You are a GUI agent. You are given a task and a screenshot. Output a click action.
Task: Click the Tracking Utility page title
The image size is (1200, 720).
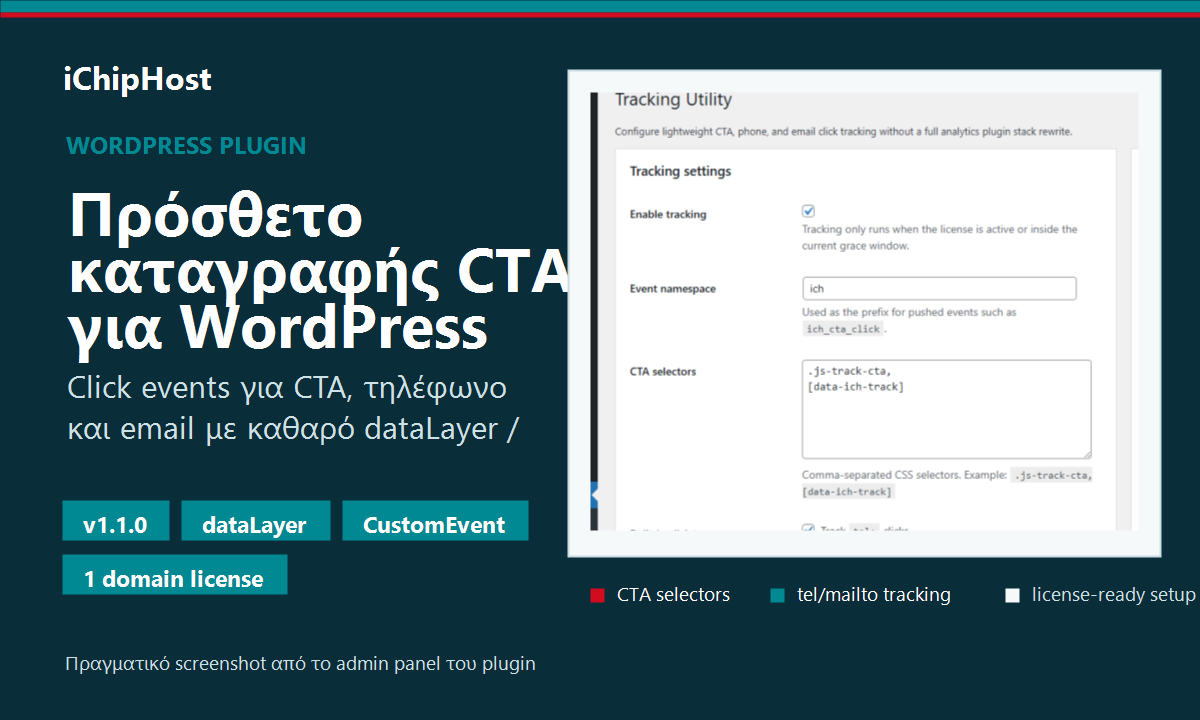coord(673,100)
